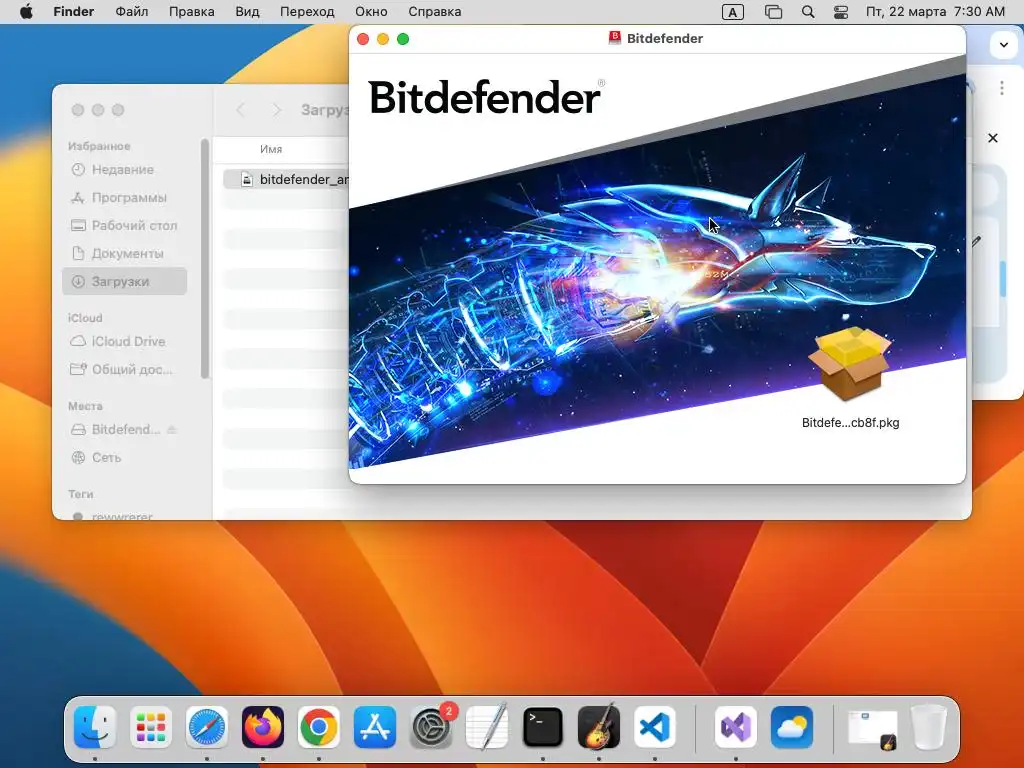Screen dimensions: 1024x768
Task: Open Spotlight search in the menu bar
Action: point(808,12)
